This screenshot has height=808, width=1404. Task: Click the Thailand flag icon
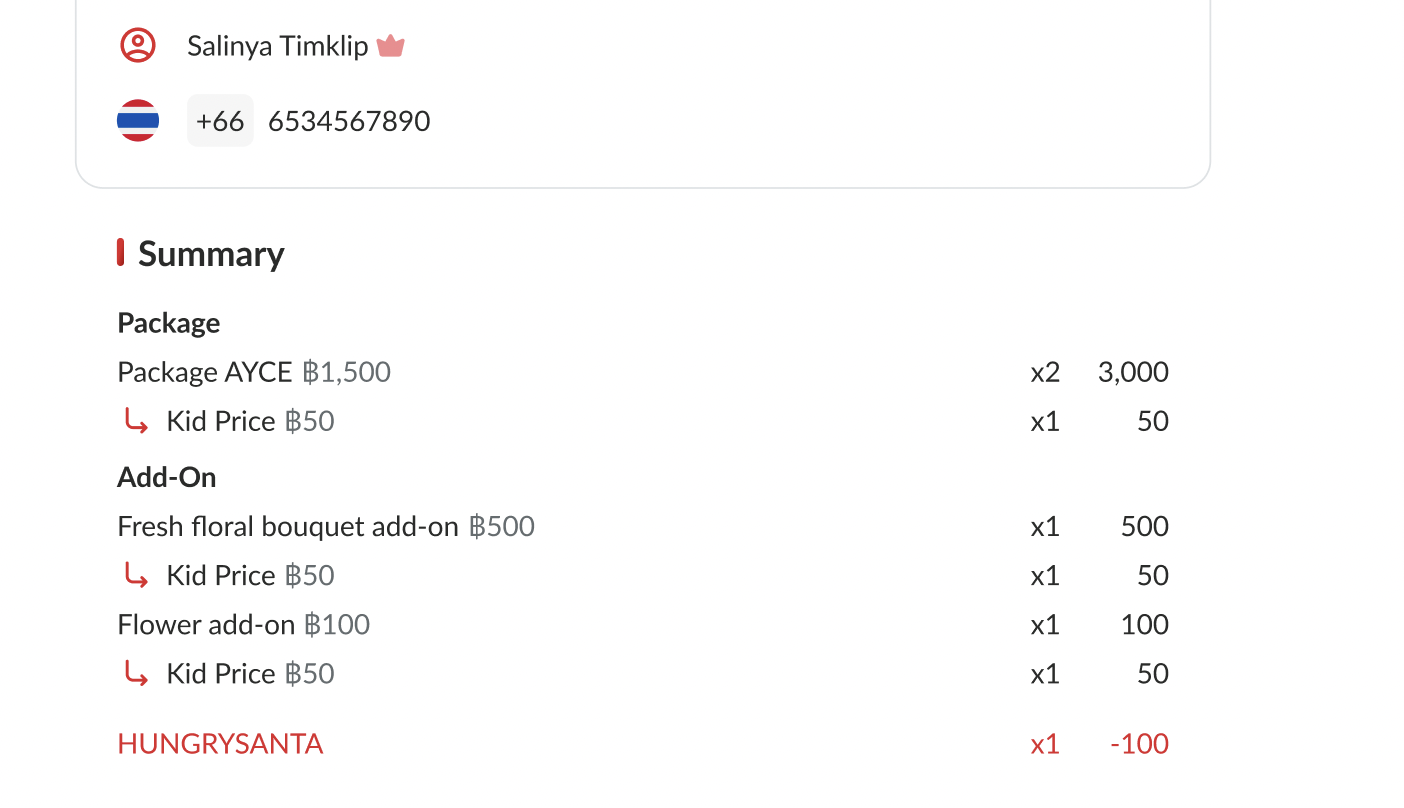[x=138, y=121]
